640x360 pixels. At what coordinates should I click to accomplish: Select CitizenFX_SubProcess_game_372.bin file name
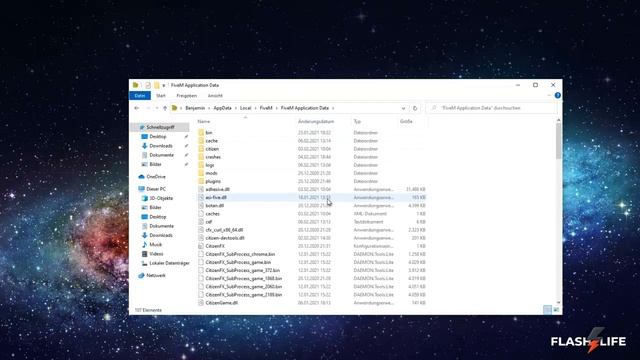tap(242, 270)
